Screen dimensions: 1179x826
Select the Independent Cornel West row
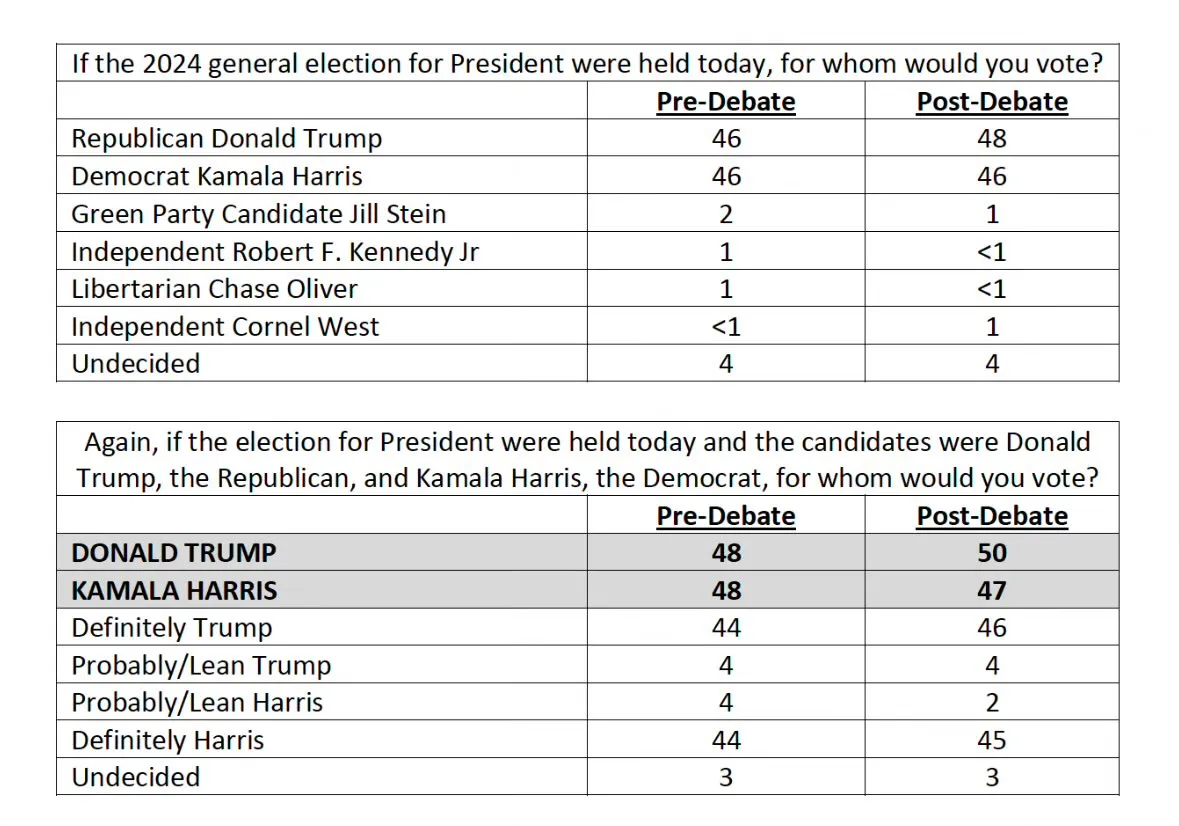click(x=587, y=326)
